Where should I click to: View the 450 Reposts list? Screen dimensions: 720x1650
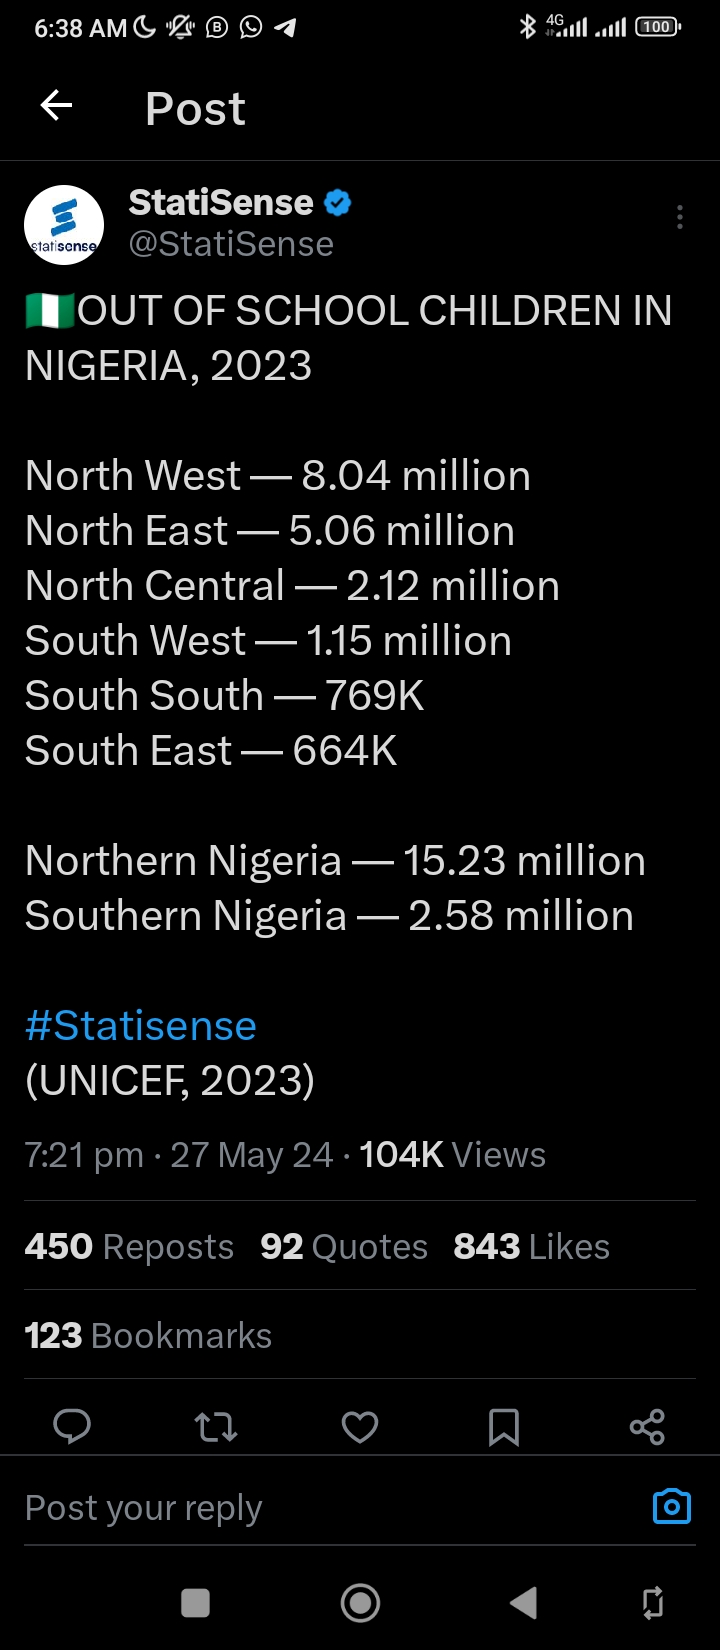click(129, 1247)
